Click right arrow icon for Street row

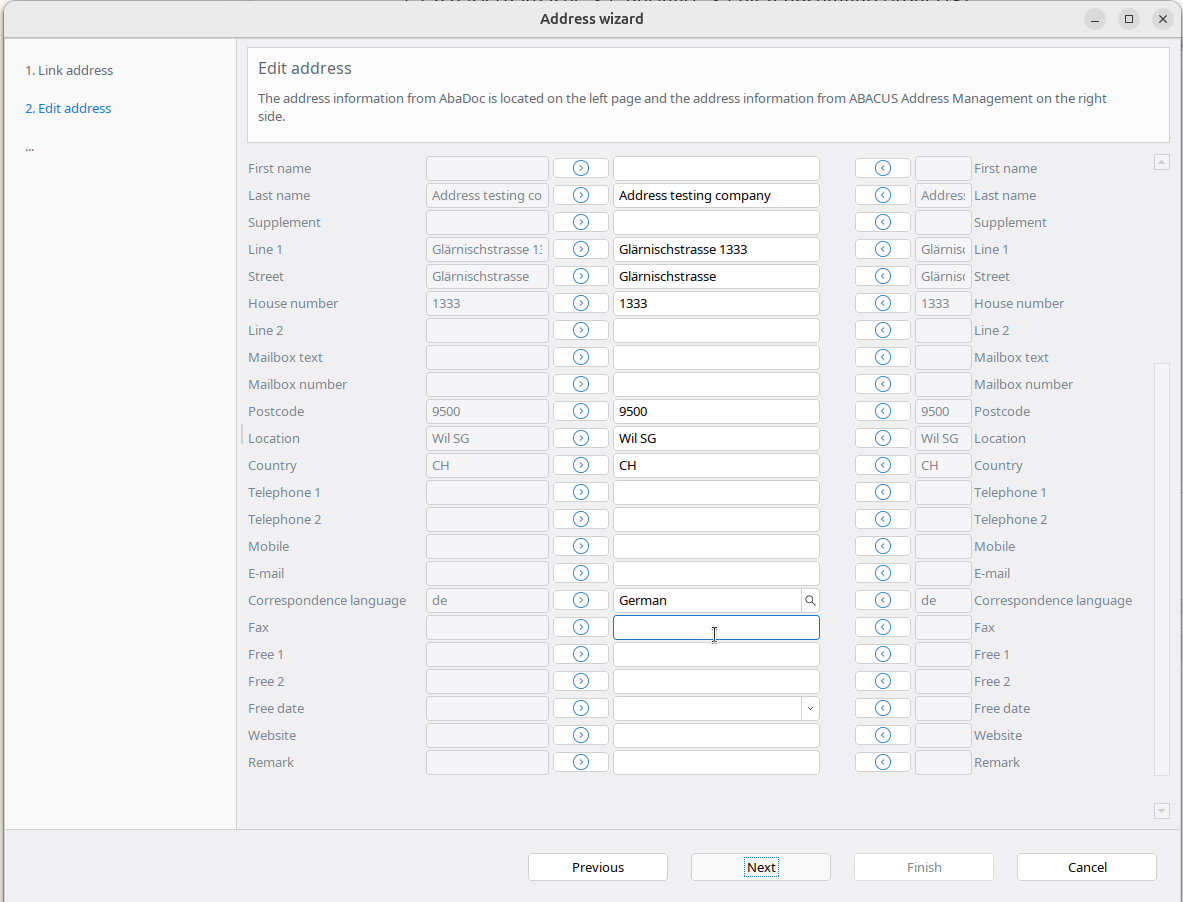coord(580,276)
